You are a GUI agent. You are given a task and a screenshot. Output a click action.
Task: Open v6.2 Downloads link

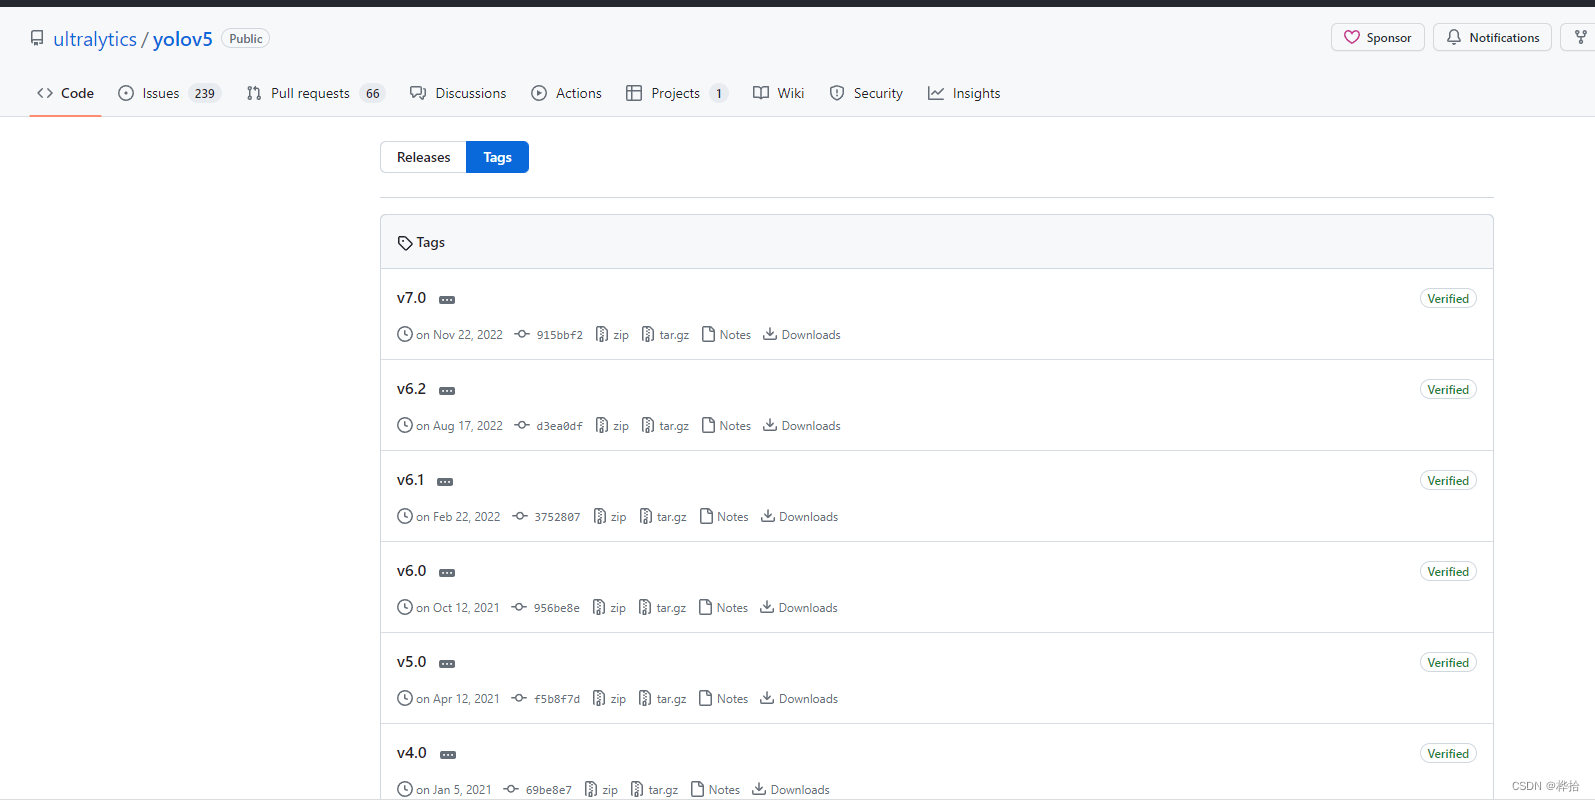click(x=802, y=426)
